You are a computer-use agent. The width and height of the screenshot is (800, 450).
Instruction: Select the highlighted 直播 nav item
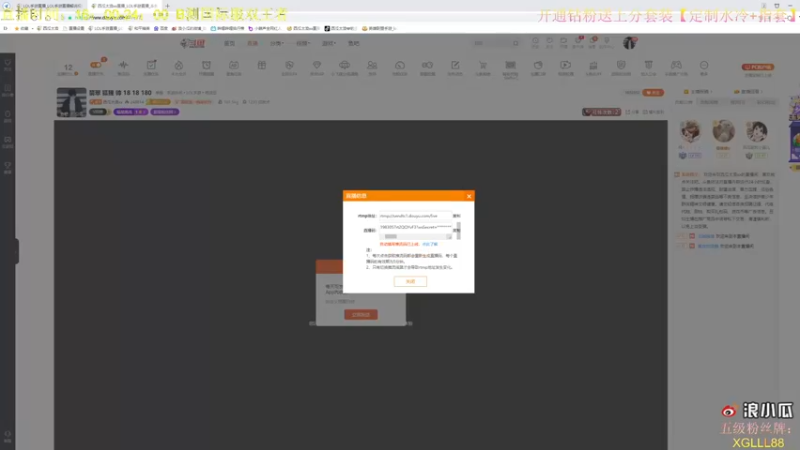[x=253, y=43]
